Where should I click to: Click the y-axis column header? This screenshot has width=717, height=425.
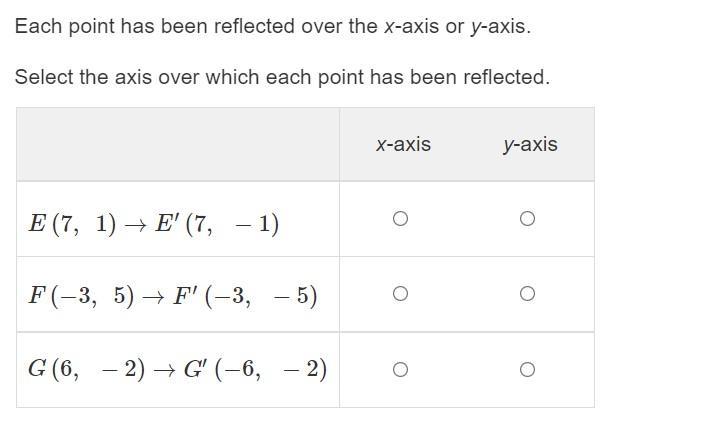click(x=530, y=145)
